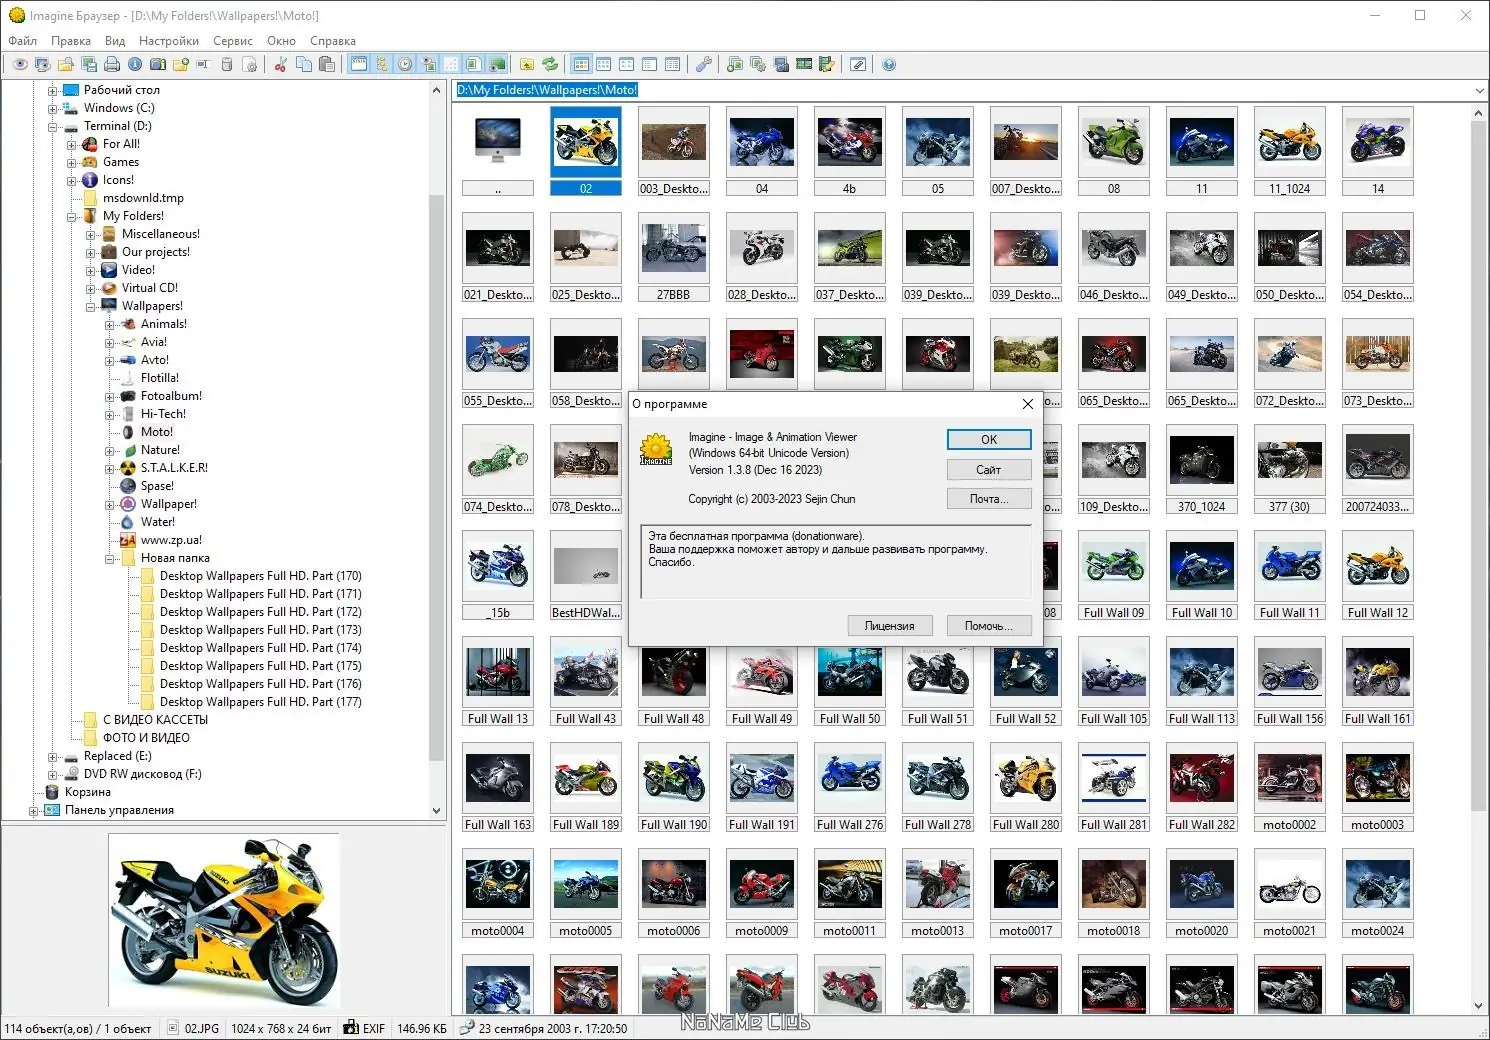The width and height of the screenshot is (1490, 1040).
Task: Select the Full Wall 12 thumbnail
Action: [1377, 576]
